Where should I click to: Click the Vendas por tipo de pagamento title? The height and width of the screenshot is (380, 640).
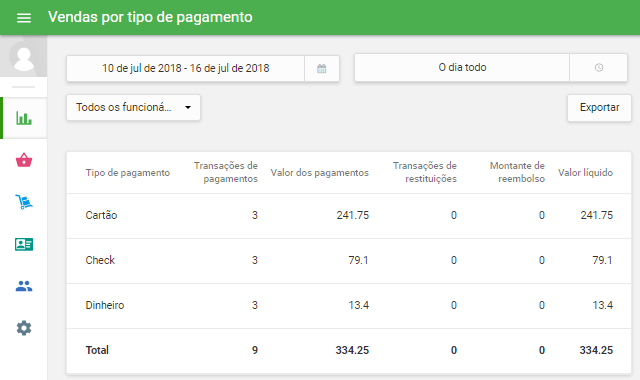150,18
